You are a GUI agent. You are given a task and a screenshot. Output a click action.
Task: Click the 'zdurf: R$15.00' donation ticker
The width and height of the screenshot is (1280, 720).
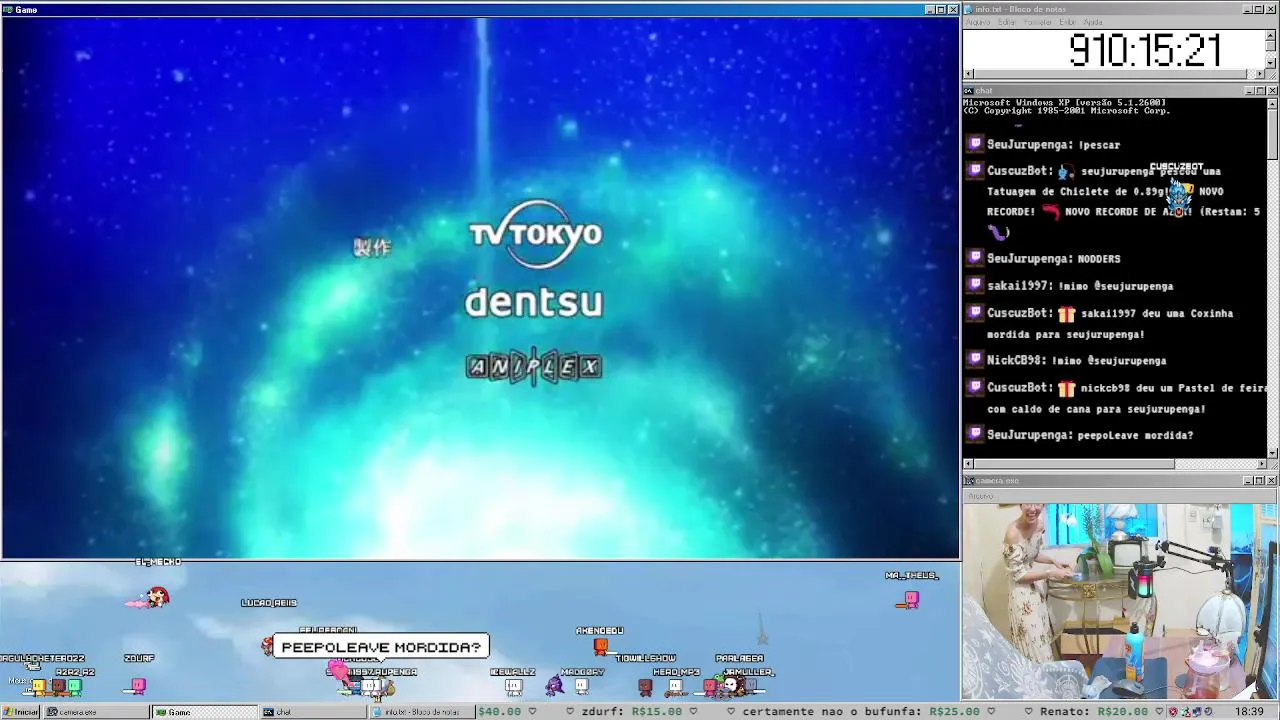click(x=630, y=712)
